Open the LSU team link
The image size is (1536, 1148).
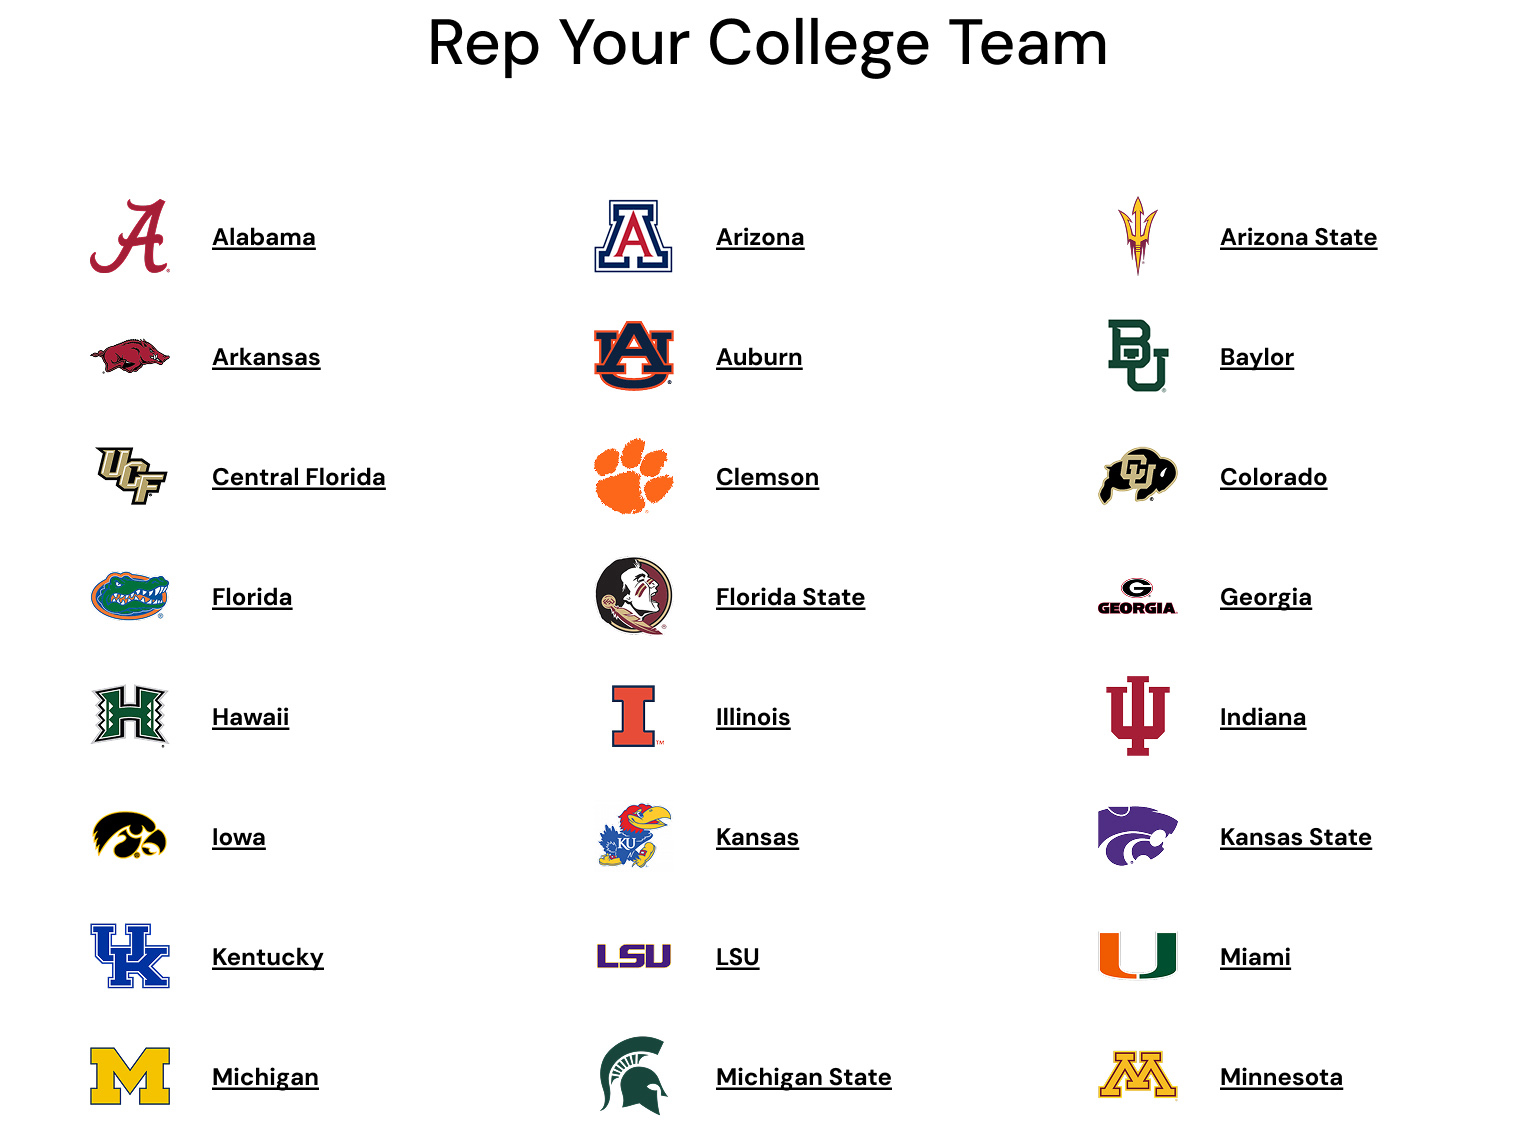tap(737, 957)
